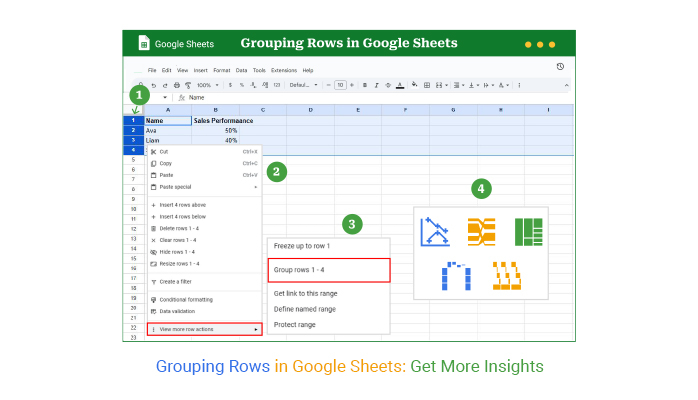Screen dimensions: 698x400
Task: Click the Borders toolbar icon
Action: tap(427, 85)
